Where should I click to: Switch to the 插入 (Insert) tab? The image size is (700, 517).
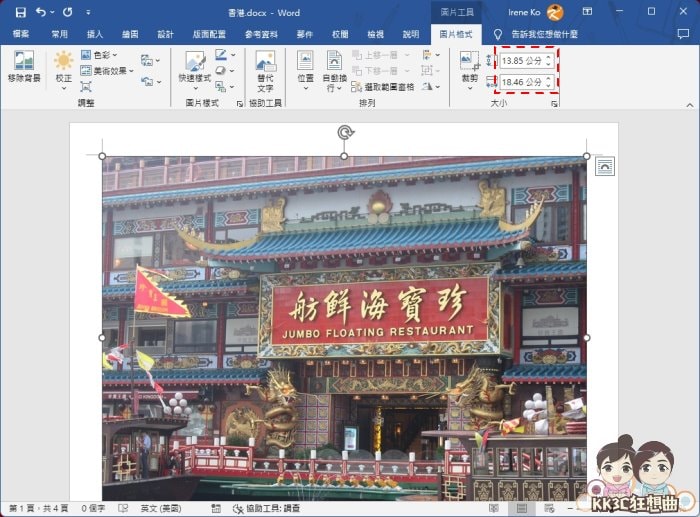95,34
